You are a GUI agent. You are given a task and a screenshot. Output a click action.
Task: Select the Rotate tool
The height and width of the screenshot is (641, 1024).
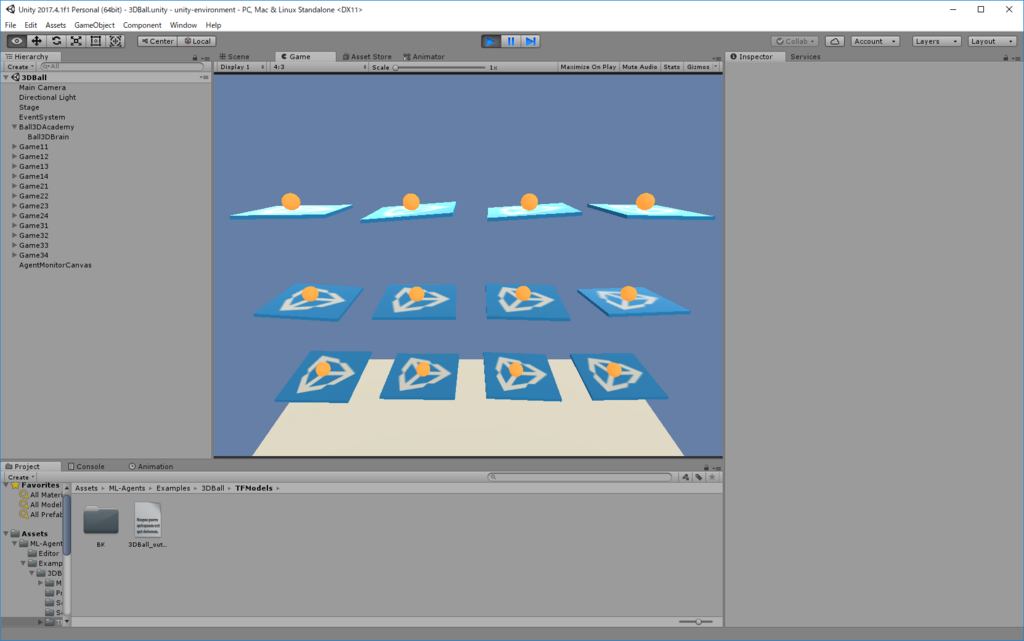tap(56, 41)
